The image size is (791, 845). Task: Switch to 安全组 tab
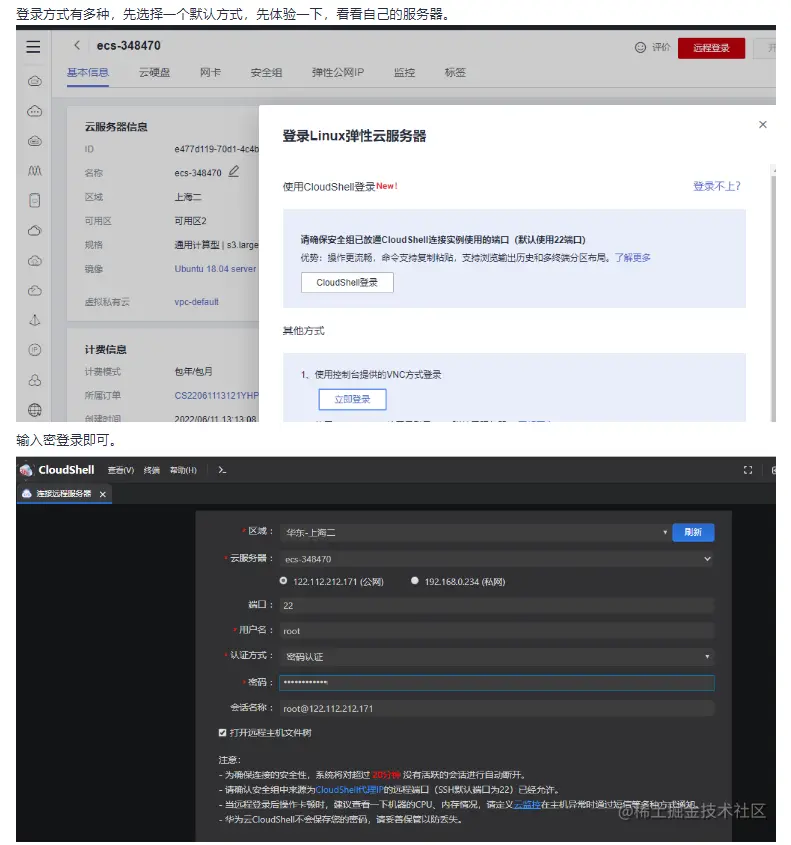(x=266, y=72)
